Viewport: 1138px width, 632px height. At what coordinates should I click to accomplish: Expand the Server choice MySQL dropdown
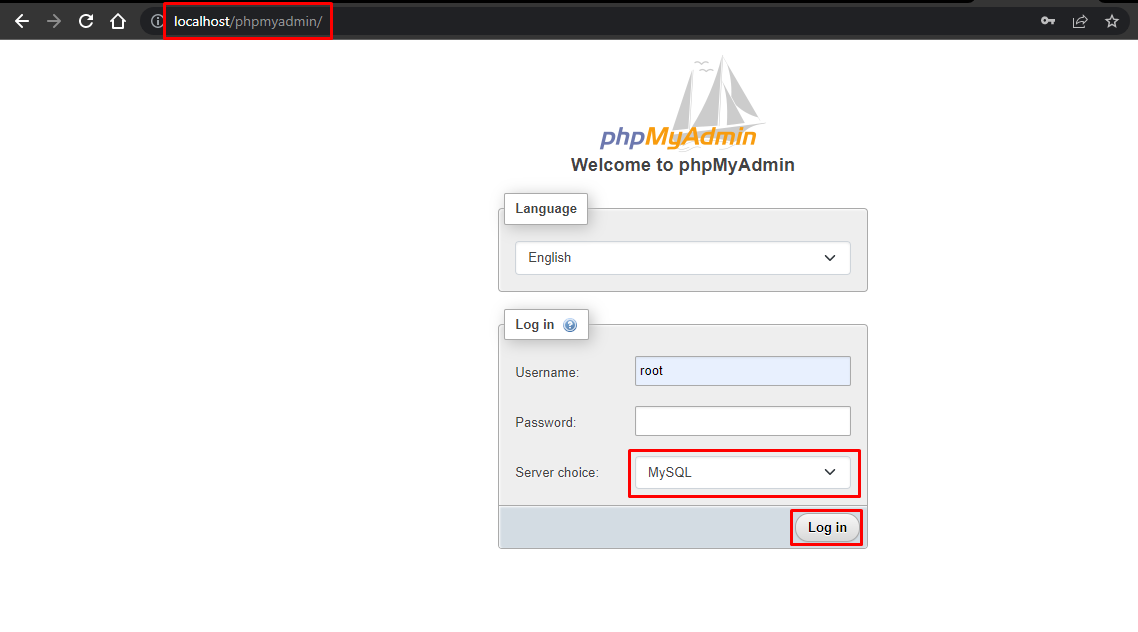[x=742, y=472]
